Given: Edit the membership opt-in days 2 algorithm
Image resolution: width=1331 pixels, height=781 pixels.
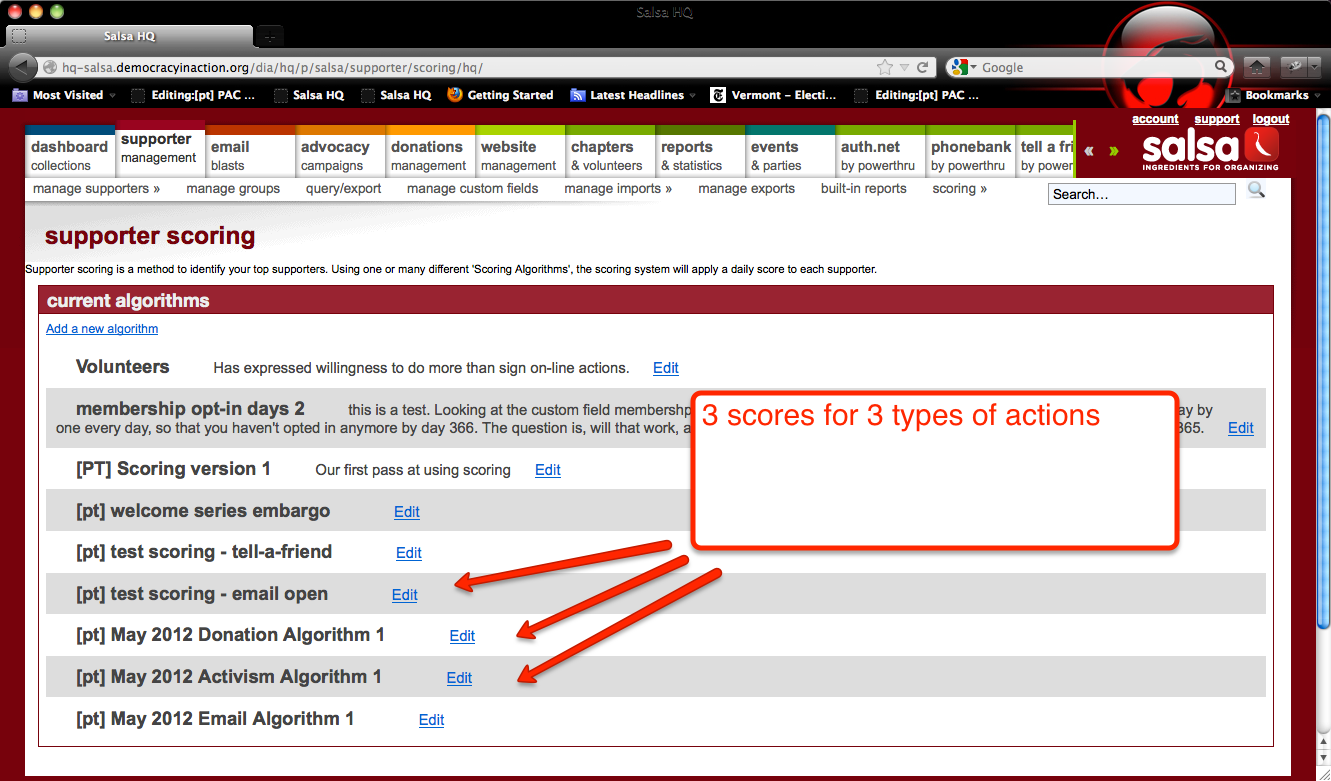Looking at the screenshot, I should [x=1240, y=428].
